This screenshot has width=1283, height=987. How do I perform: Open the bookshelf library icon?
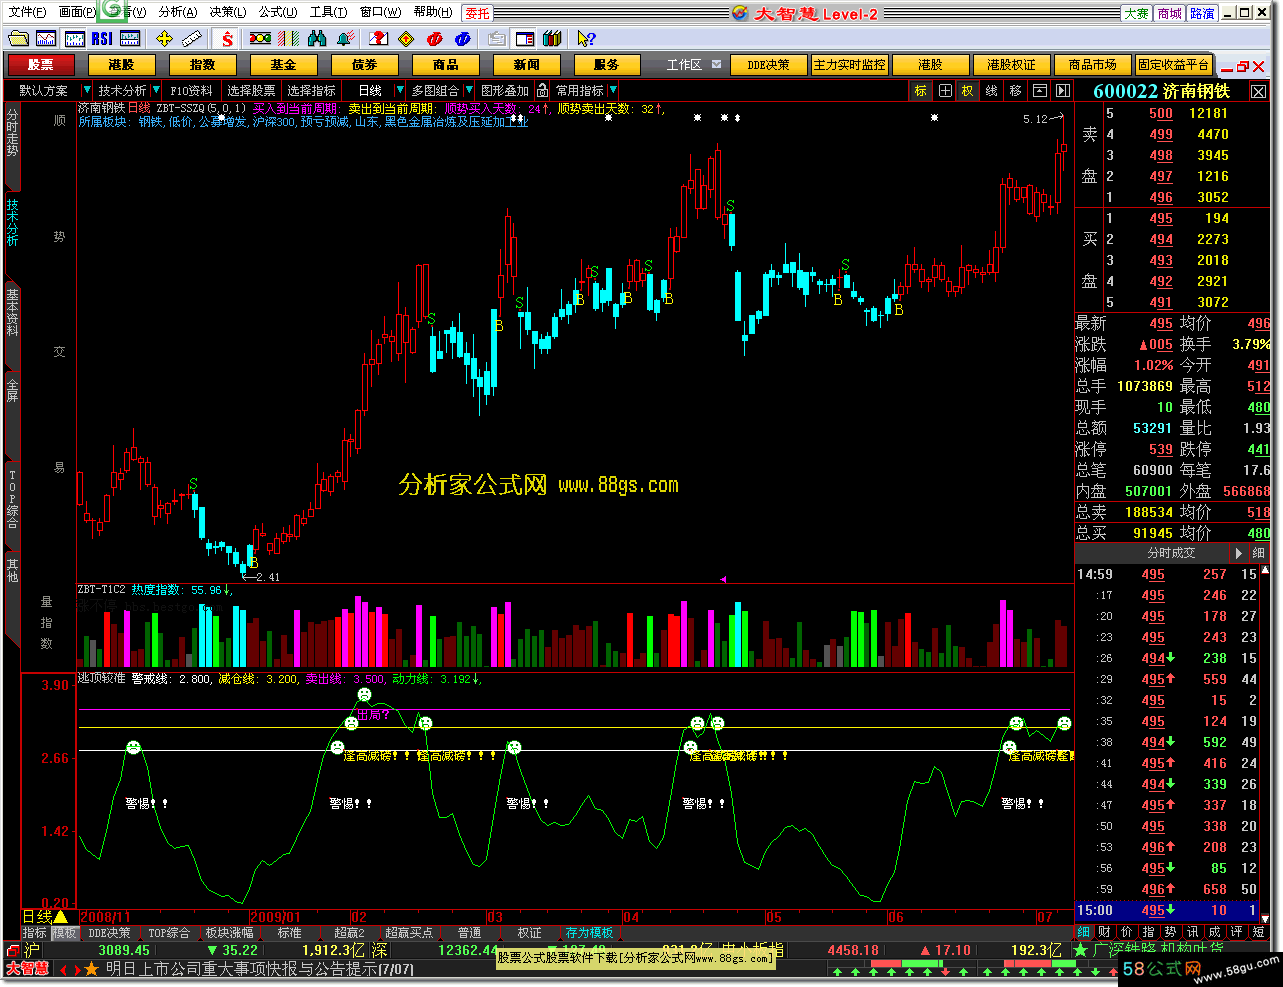pos(552,39)
